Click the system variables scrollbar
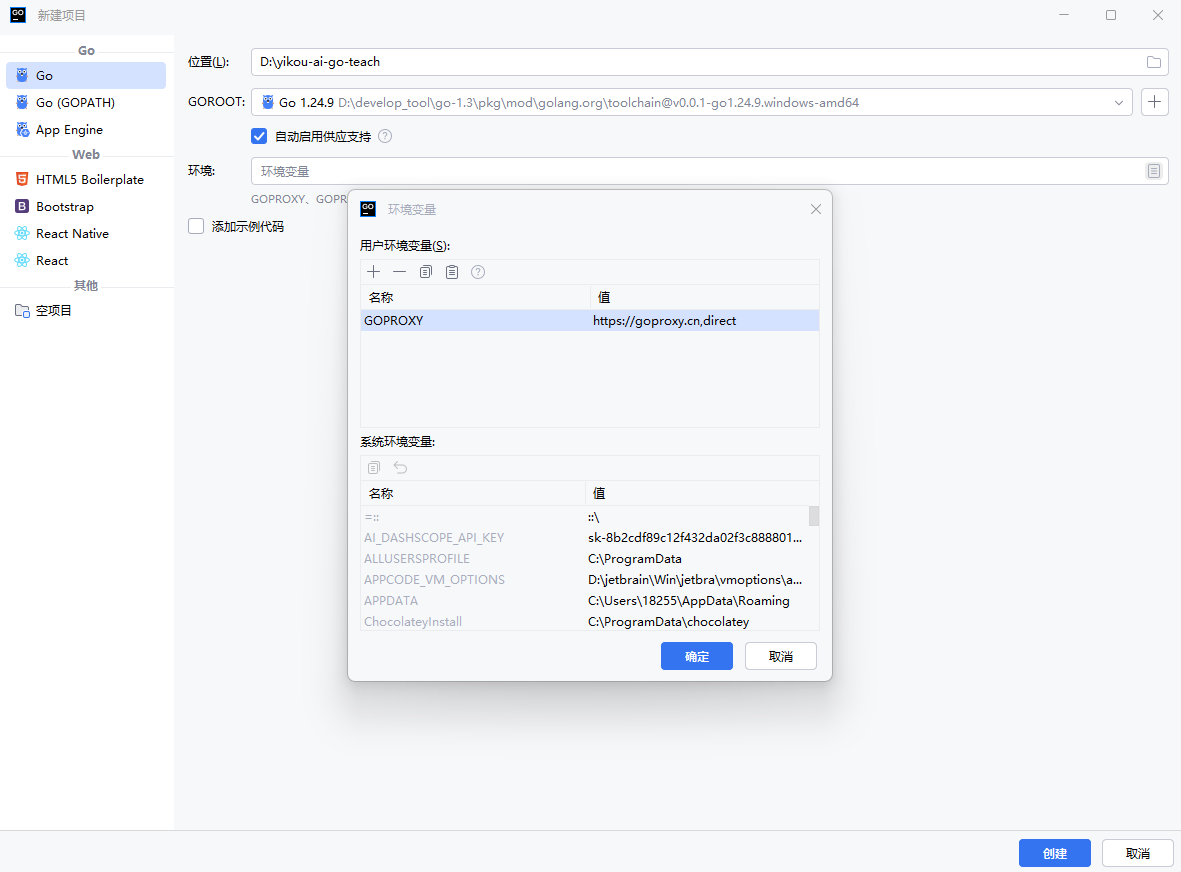This screenshot has width=1181, height=872. point(813,516)
